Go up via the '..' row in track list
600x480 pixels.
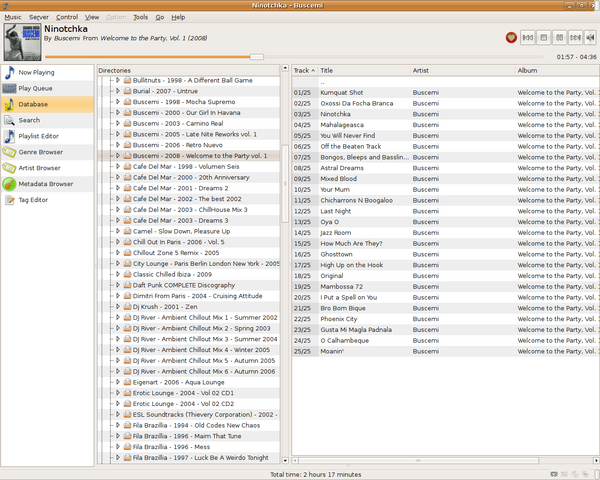445,82
